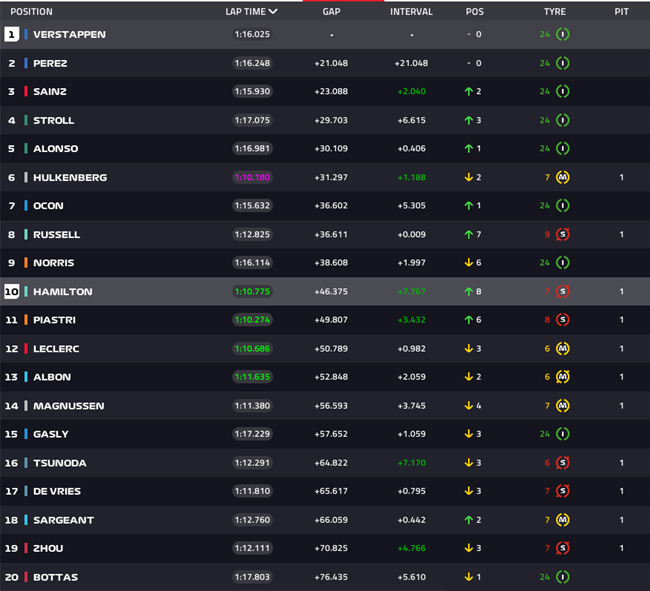Open the HULKENBERG driver name

coord(70,178)
